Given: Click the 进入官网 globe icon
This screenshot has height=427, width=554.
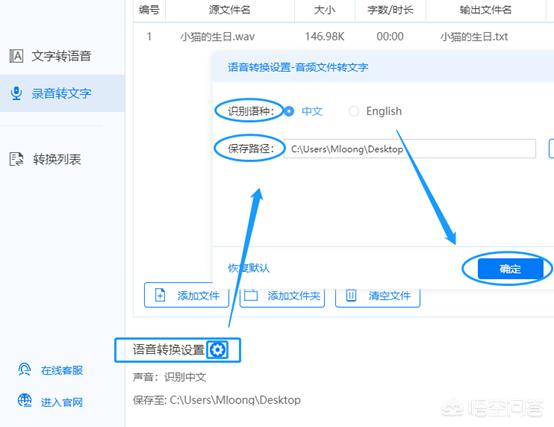Looking at the screenshot, I should 24,401.
